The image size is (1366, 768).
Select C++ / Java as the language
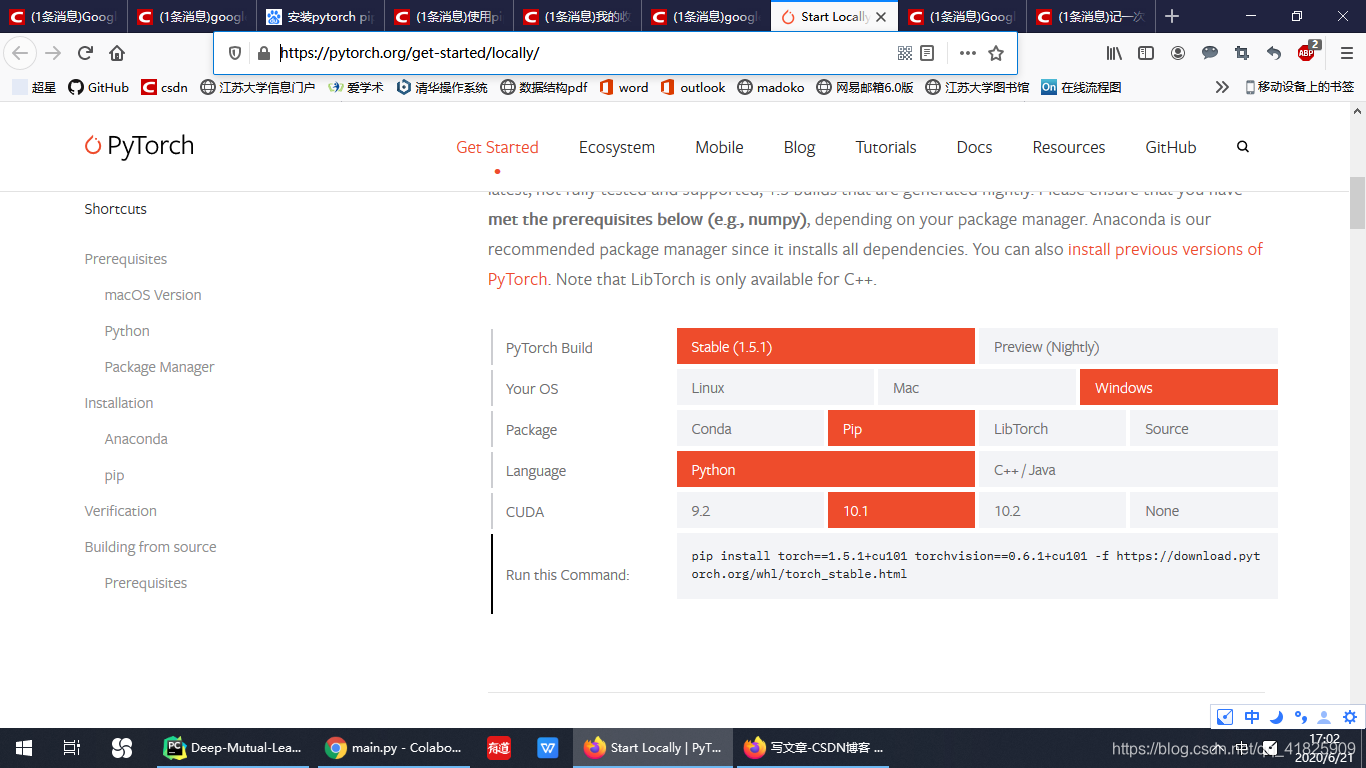1128,469
